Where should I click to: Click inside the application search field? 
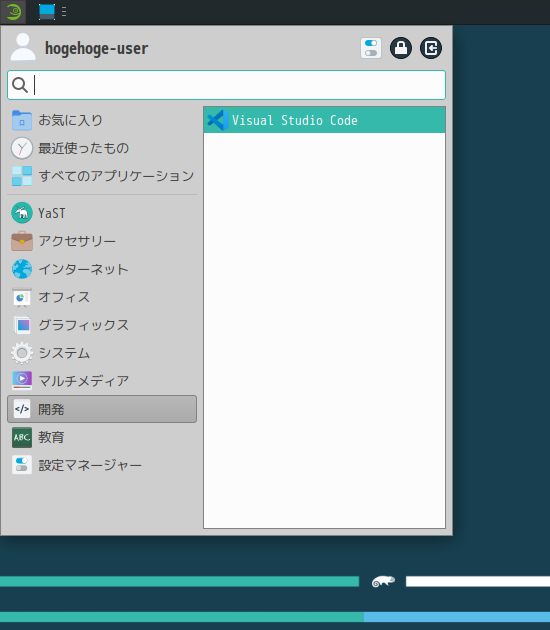pyautogui.click(x=227, y=85)
